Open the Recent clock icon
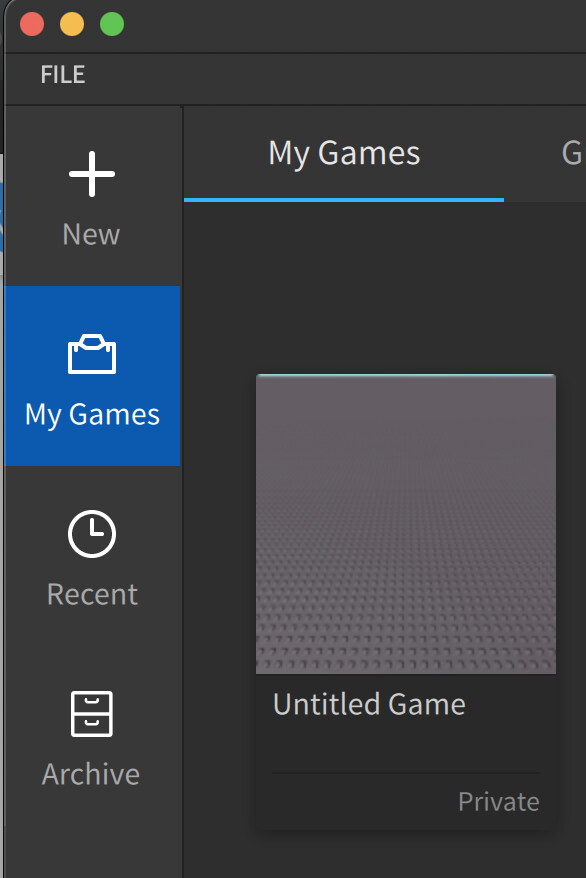The height and width of the screenshot is (878, 586). [x=92, y=534]
